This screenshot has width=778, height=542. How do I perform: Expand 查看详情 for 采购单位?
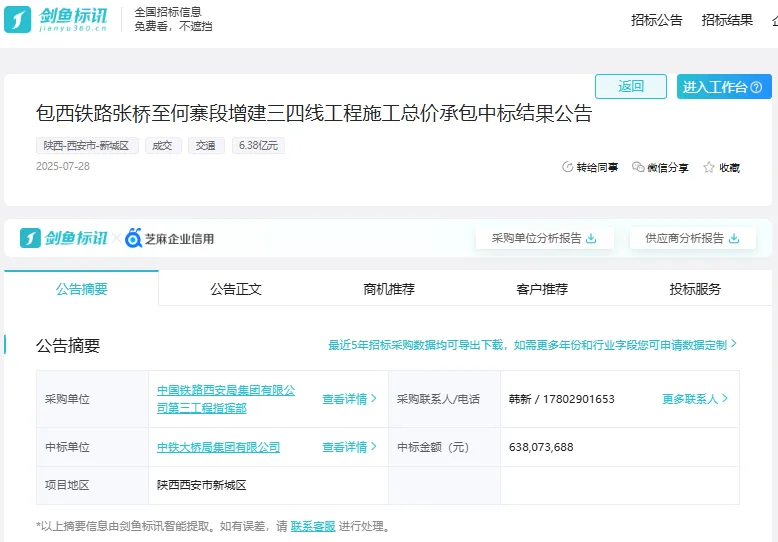click(349, 399)
